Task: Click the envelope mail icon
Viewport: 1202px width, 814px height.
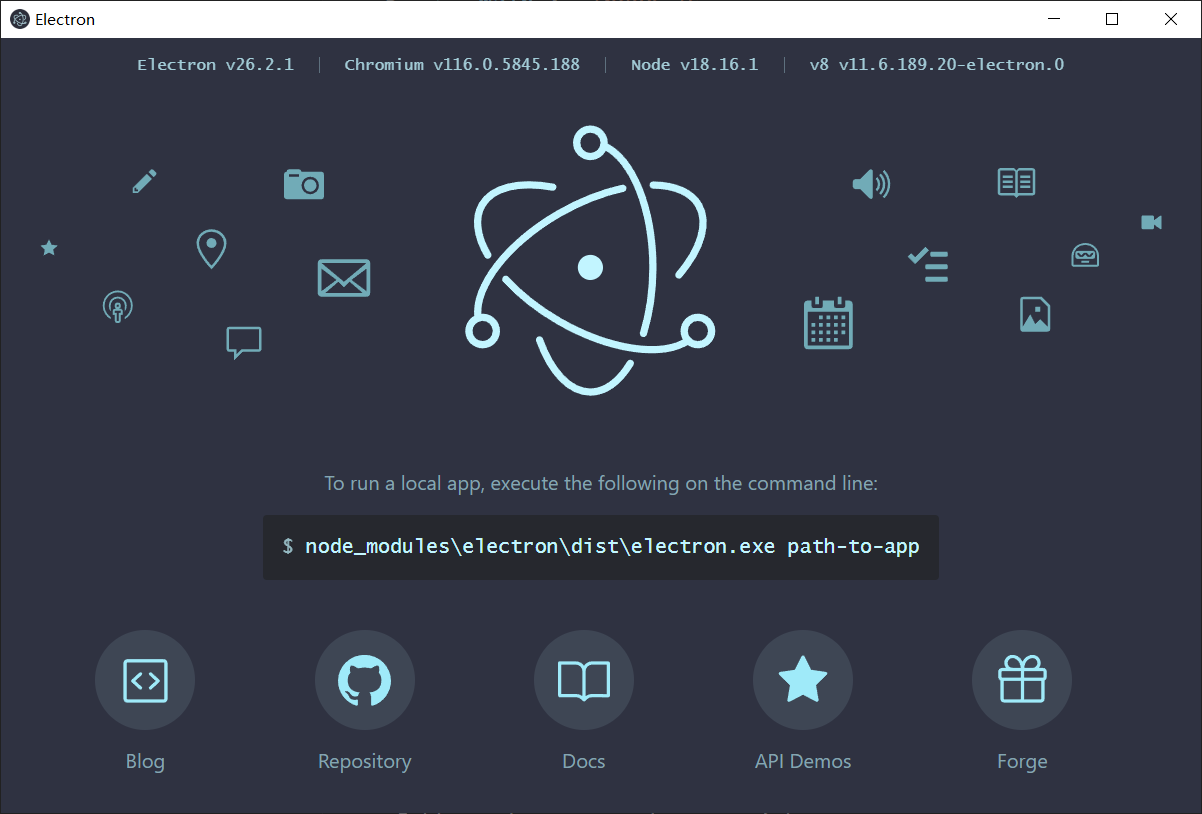Action: [344, 278]
